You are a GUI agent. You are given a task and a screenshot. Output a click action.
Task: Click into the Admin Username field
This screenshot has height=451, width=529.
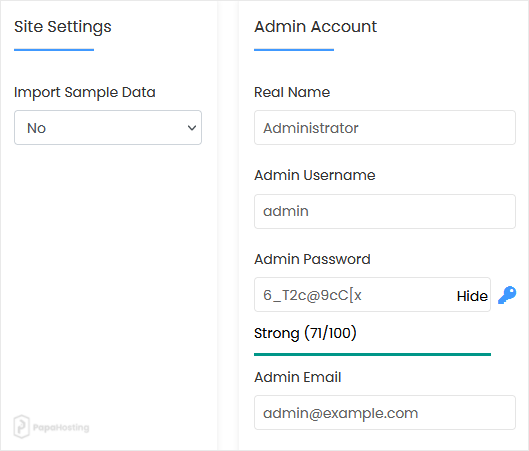point(385,211)
